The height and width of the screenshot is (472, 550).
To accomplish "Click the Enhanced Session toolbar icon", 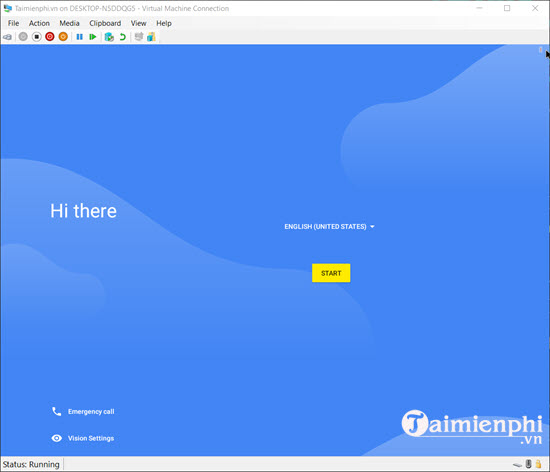I will [x=139, y=36].
